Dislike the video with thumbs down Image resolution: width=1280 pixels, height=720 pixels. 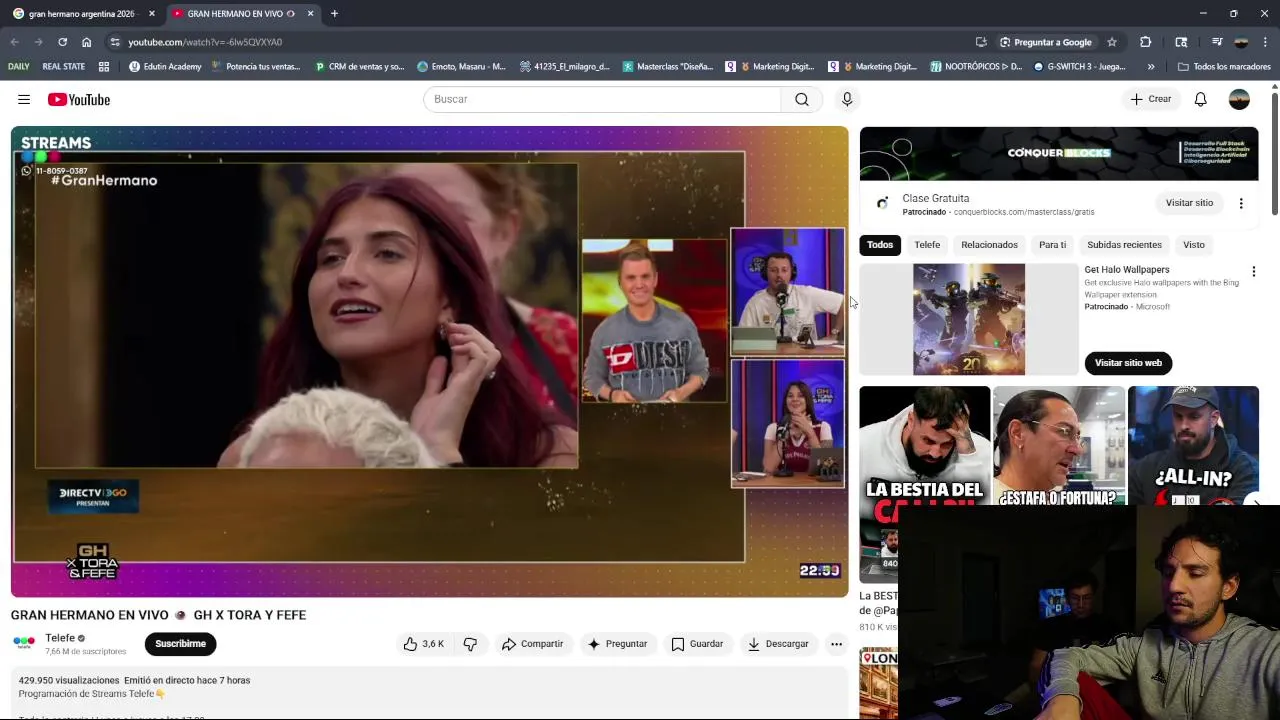click(470, 644)
